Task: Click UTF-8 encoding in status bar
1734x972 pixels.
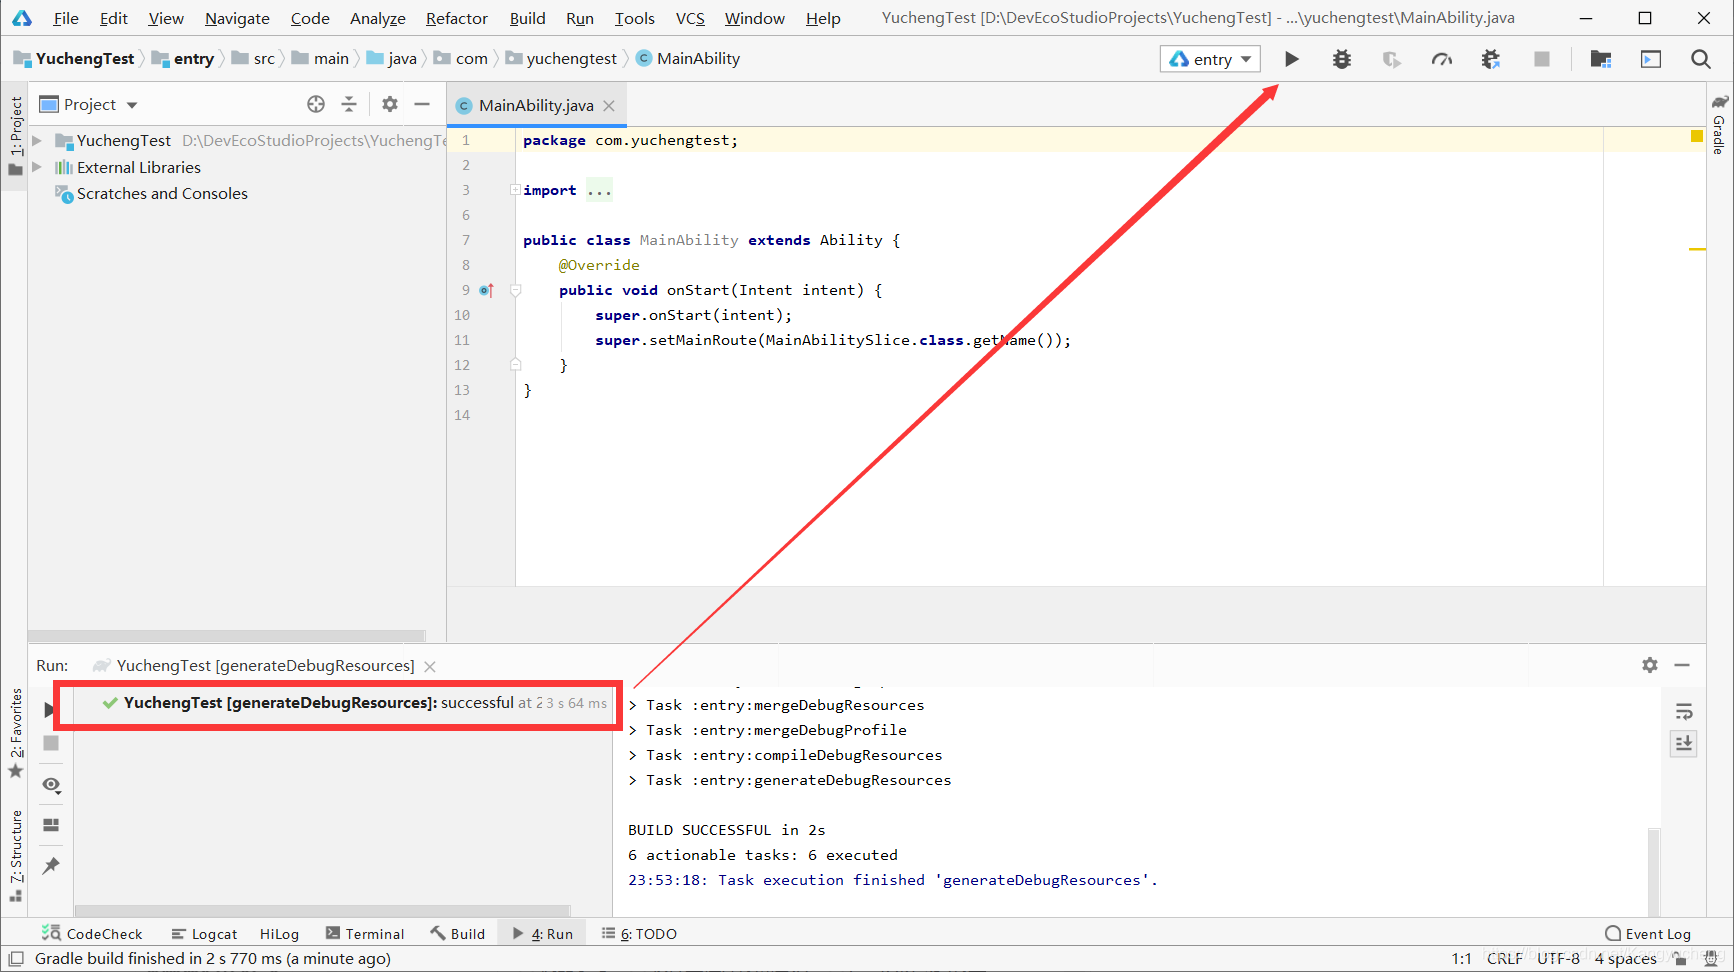Action: point(1558,959)
